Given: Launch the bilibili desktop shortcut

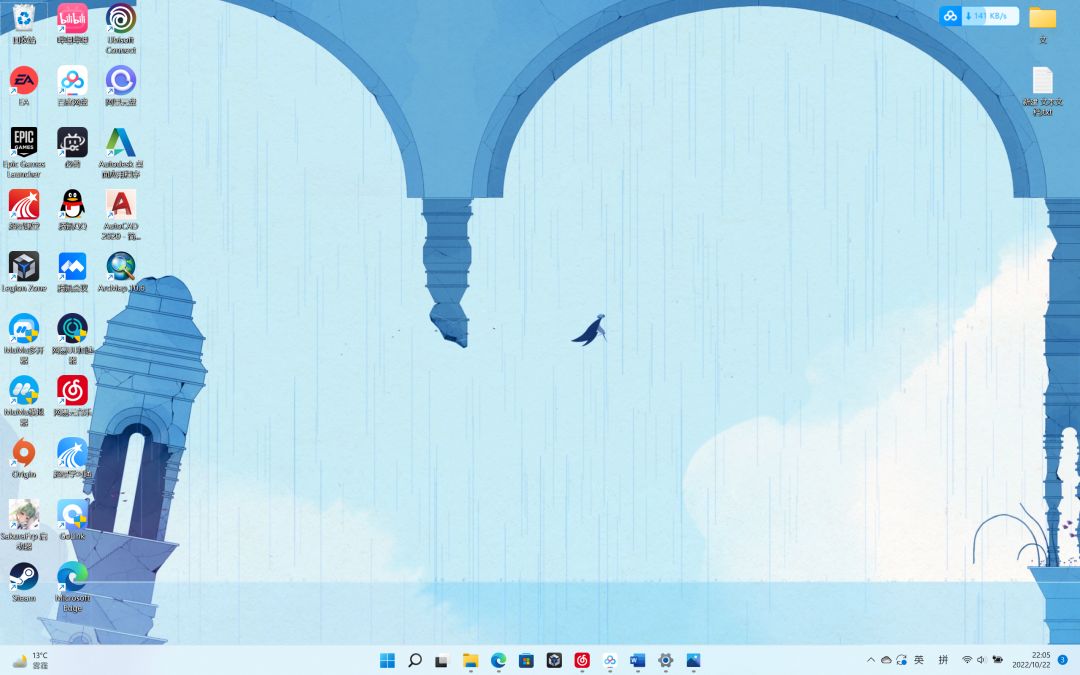Looking at the screenshot, I should coord(72,18).
